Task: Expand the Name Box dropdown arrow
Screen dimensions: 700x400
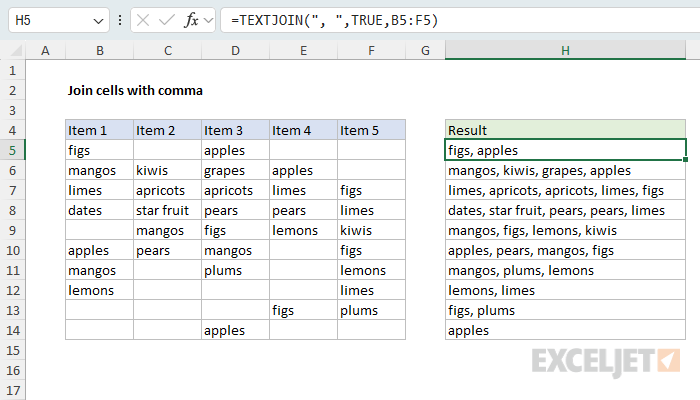Action: [98, 21]
